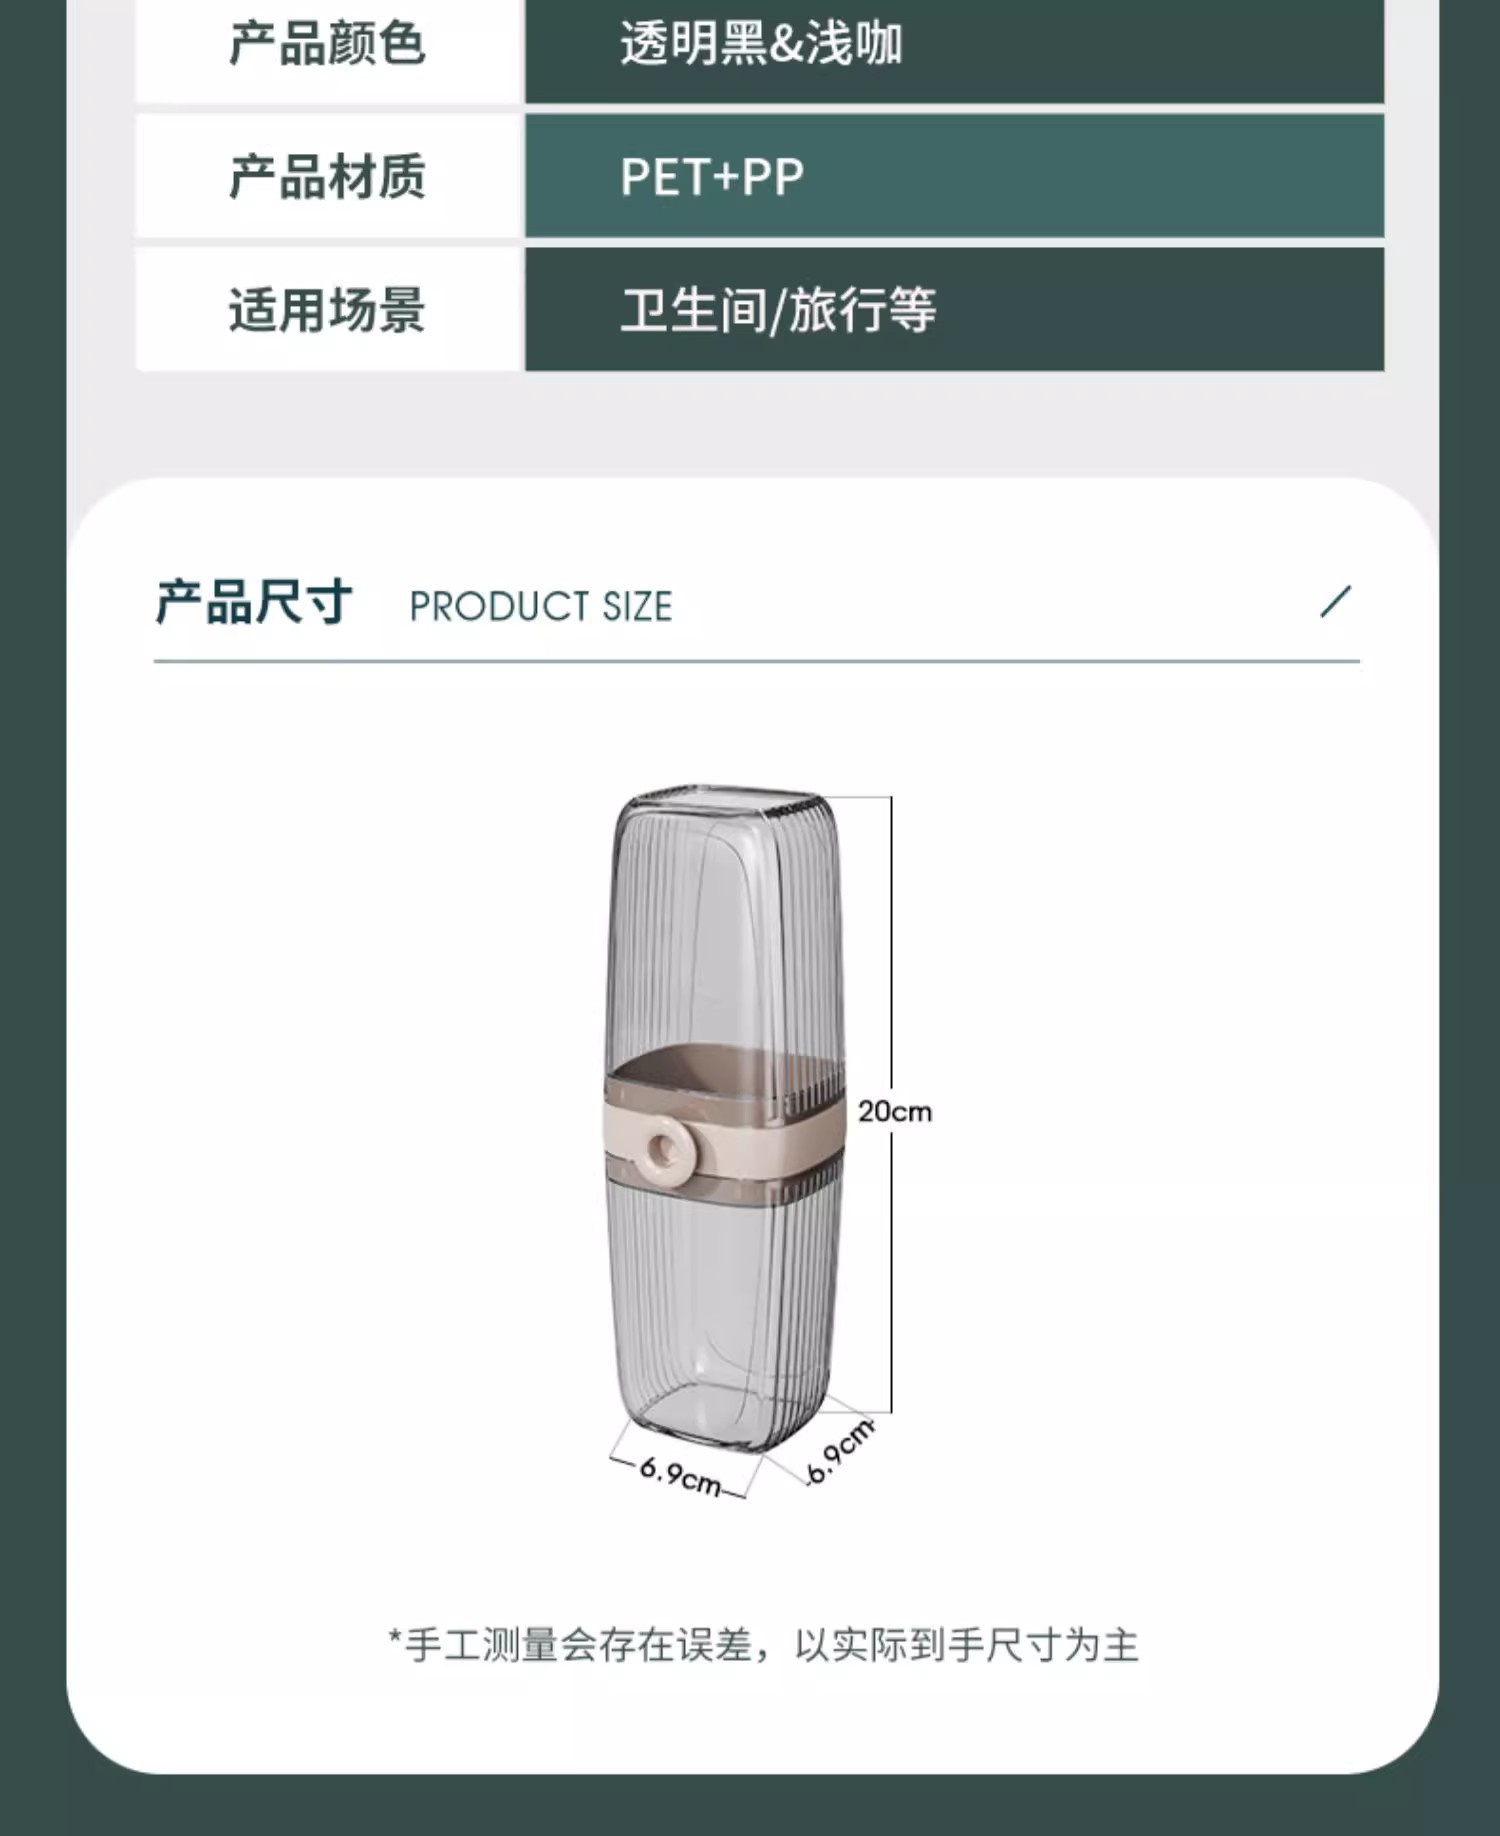Select the 产品材质 label cell
The width and height of the screenshot is (1500, 1836).
(x=330, y=176)
